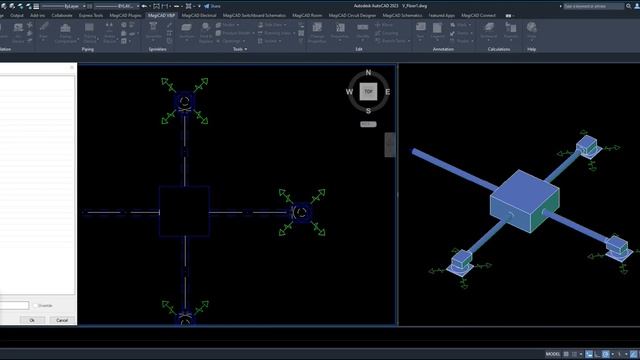Viewport: 640px width, 360px height.
Task: Open the MagiCAD Circuit Designer tab
Action: pyautogui.click(x=352, y=16)
